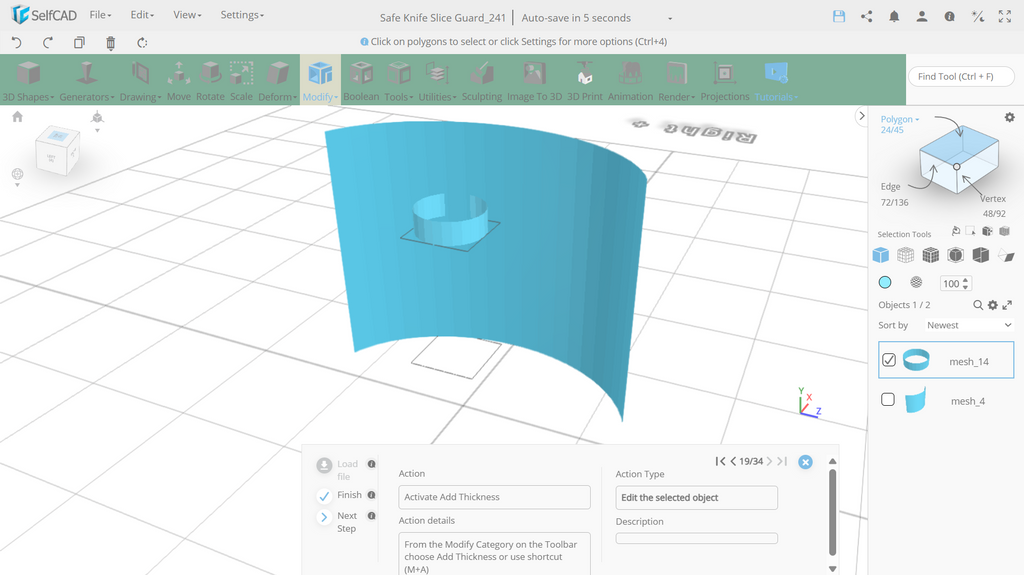Viewport: 1024px width, 575px height.
Task: Uncheck the mesh_14 object checkbox
Action: (x=889, y=360)
